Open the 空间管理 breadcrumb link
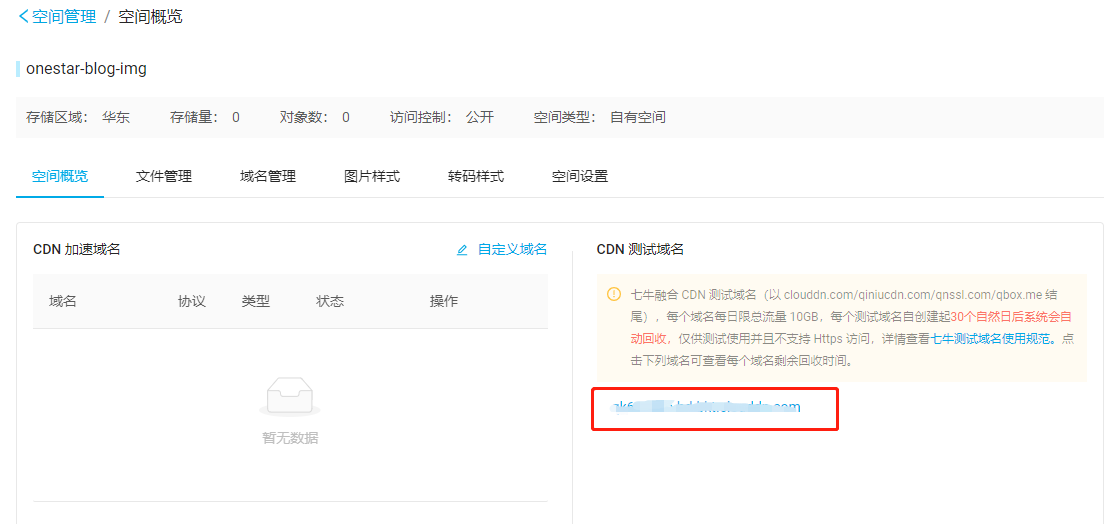Image resolution: width=1106 pixels, height=524 pixels. click(64, 17)
